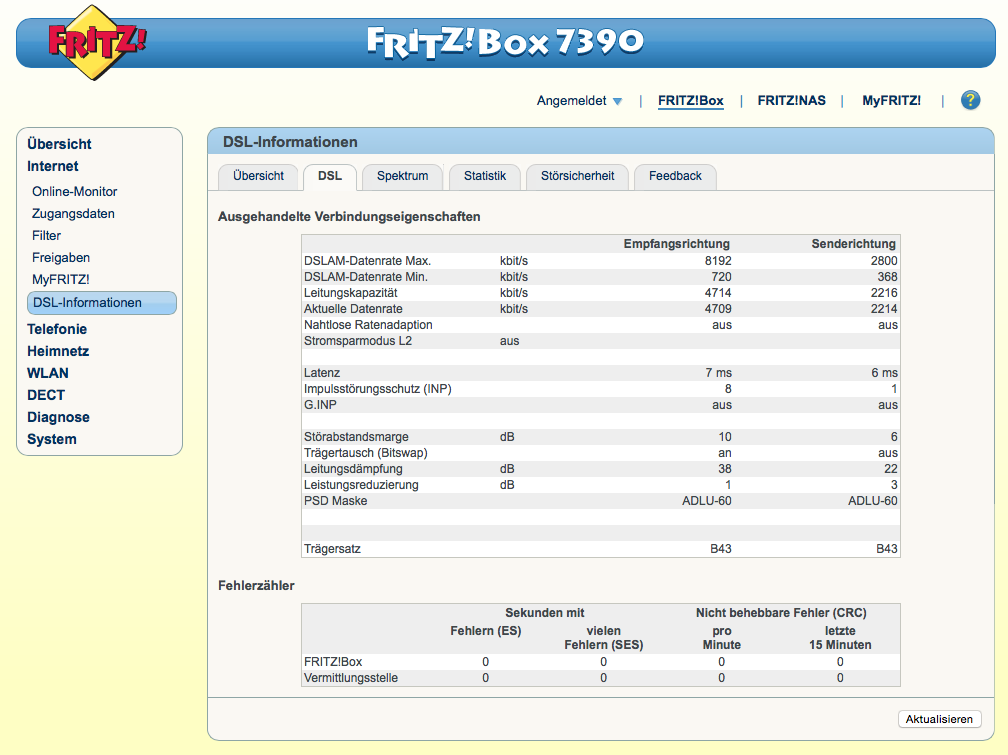
Task: Expand WLAN in the sidebar
Action: tap(48, 373)
